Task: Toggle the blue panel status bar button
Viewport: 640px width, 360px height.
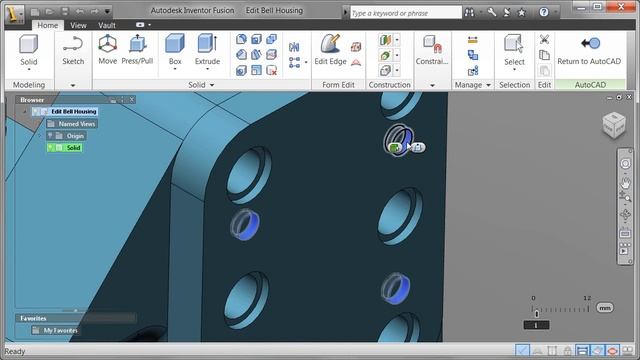Action: [x=582, y=351]
